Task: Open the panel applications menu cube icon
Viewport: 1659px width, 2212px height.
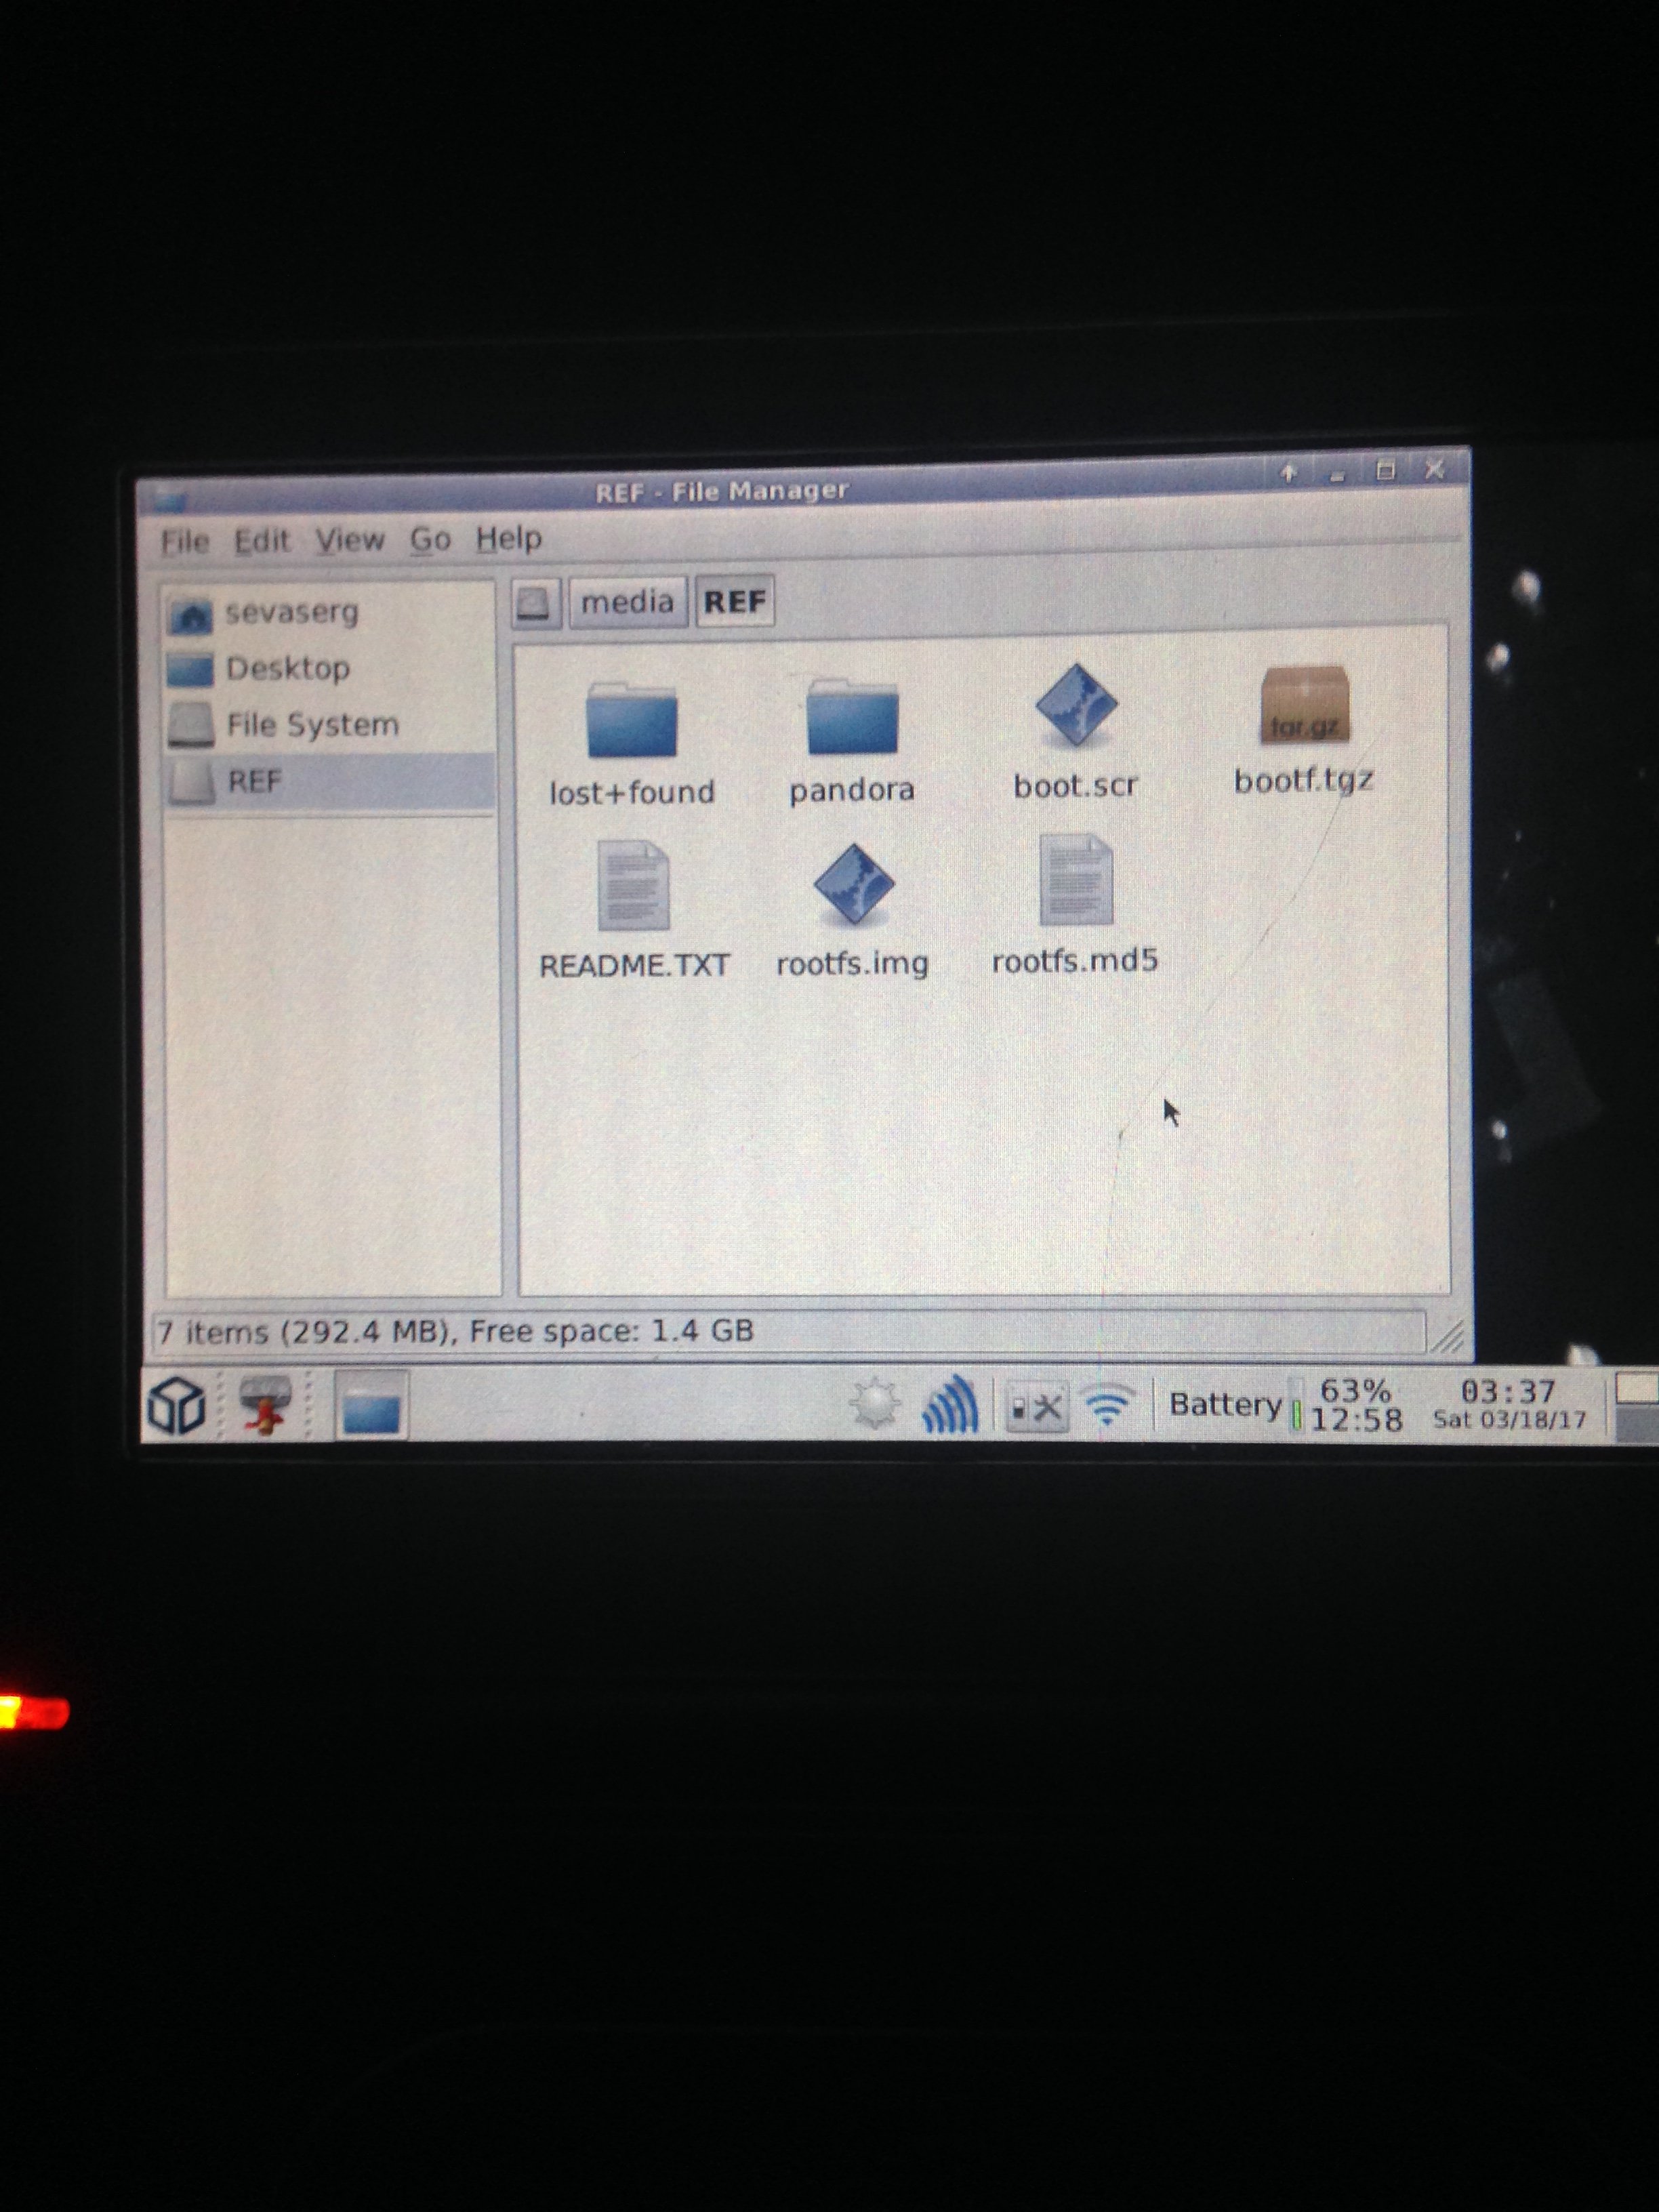Action: click(177, 1405)
